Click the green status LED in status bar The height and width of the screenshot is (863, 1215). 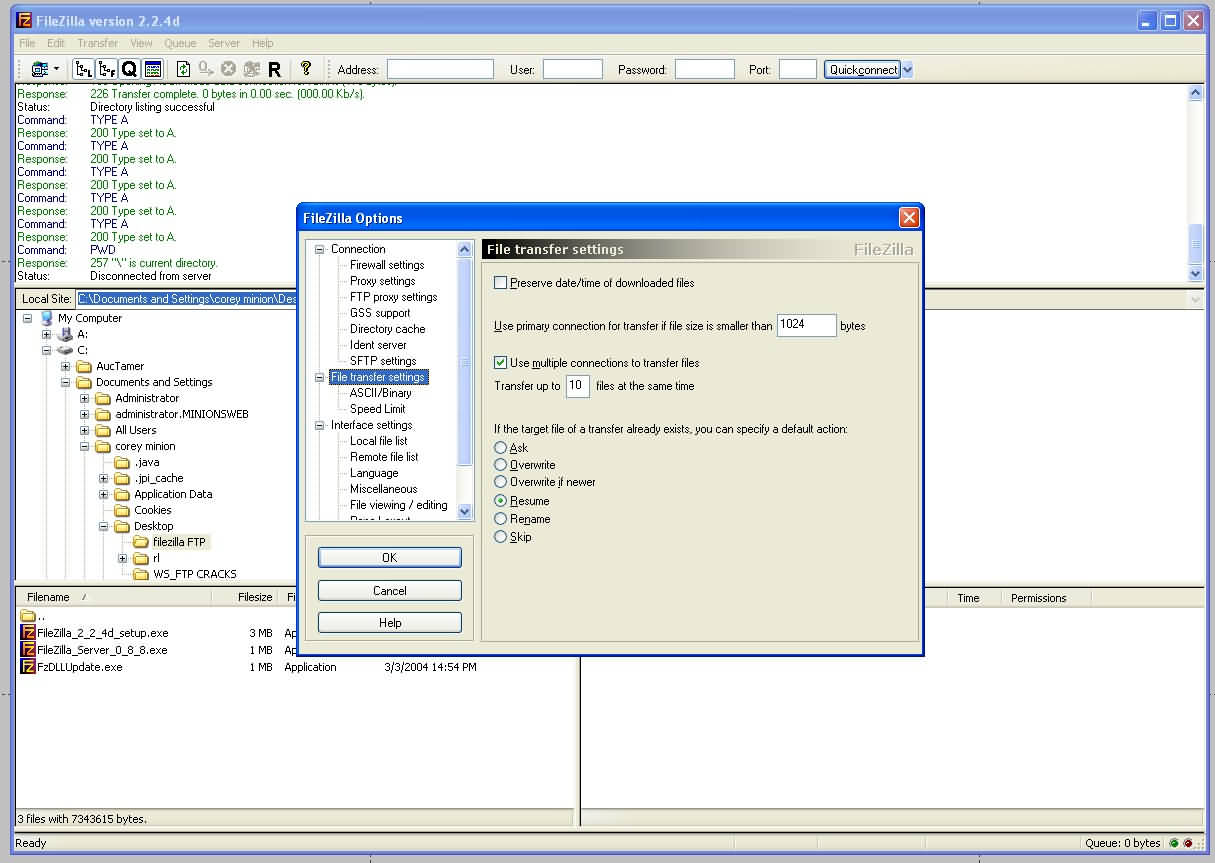pyautogui.click(x=1174, y=843)
